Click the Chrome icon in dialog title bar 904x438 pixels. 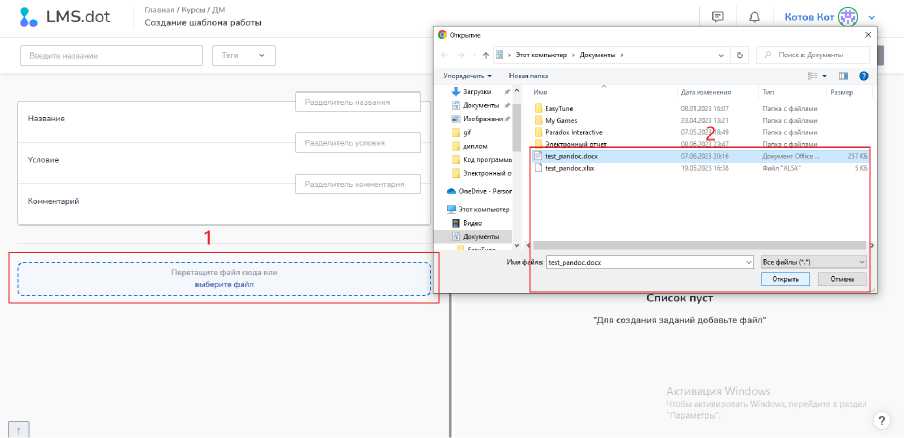point(442,35)
